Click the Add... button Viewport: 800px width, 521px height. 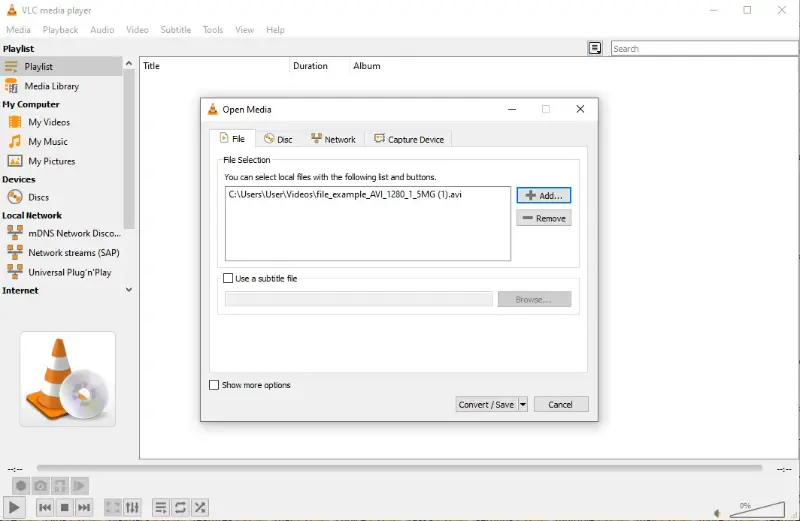544,195
